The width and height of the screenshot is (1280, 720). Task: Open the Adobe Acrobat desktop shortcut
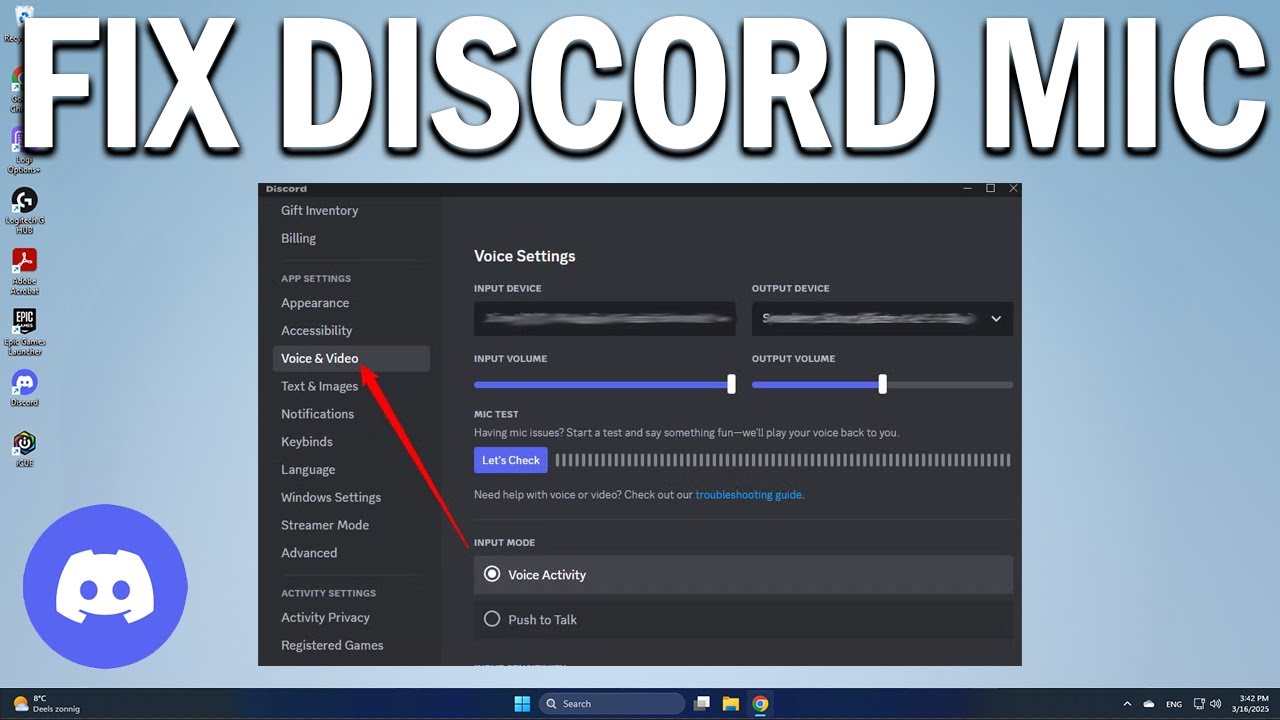pos(24,270)
